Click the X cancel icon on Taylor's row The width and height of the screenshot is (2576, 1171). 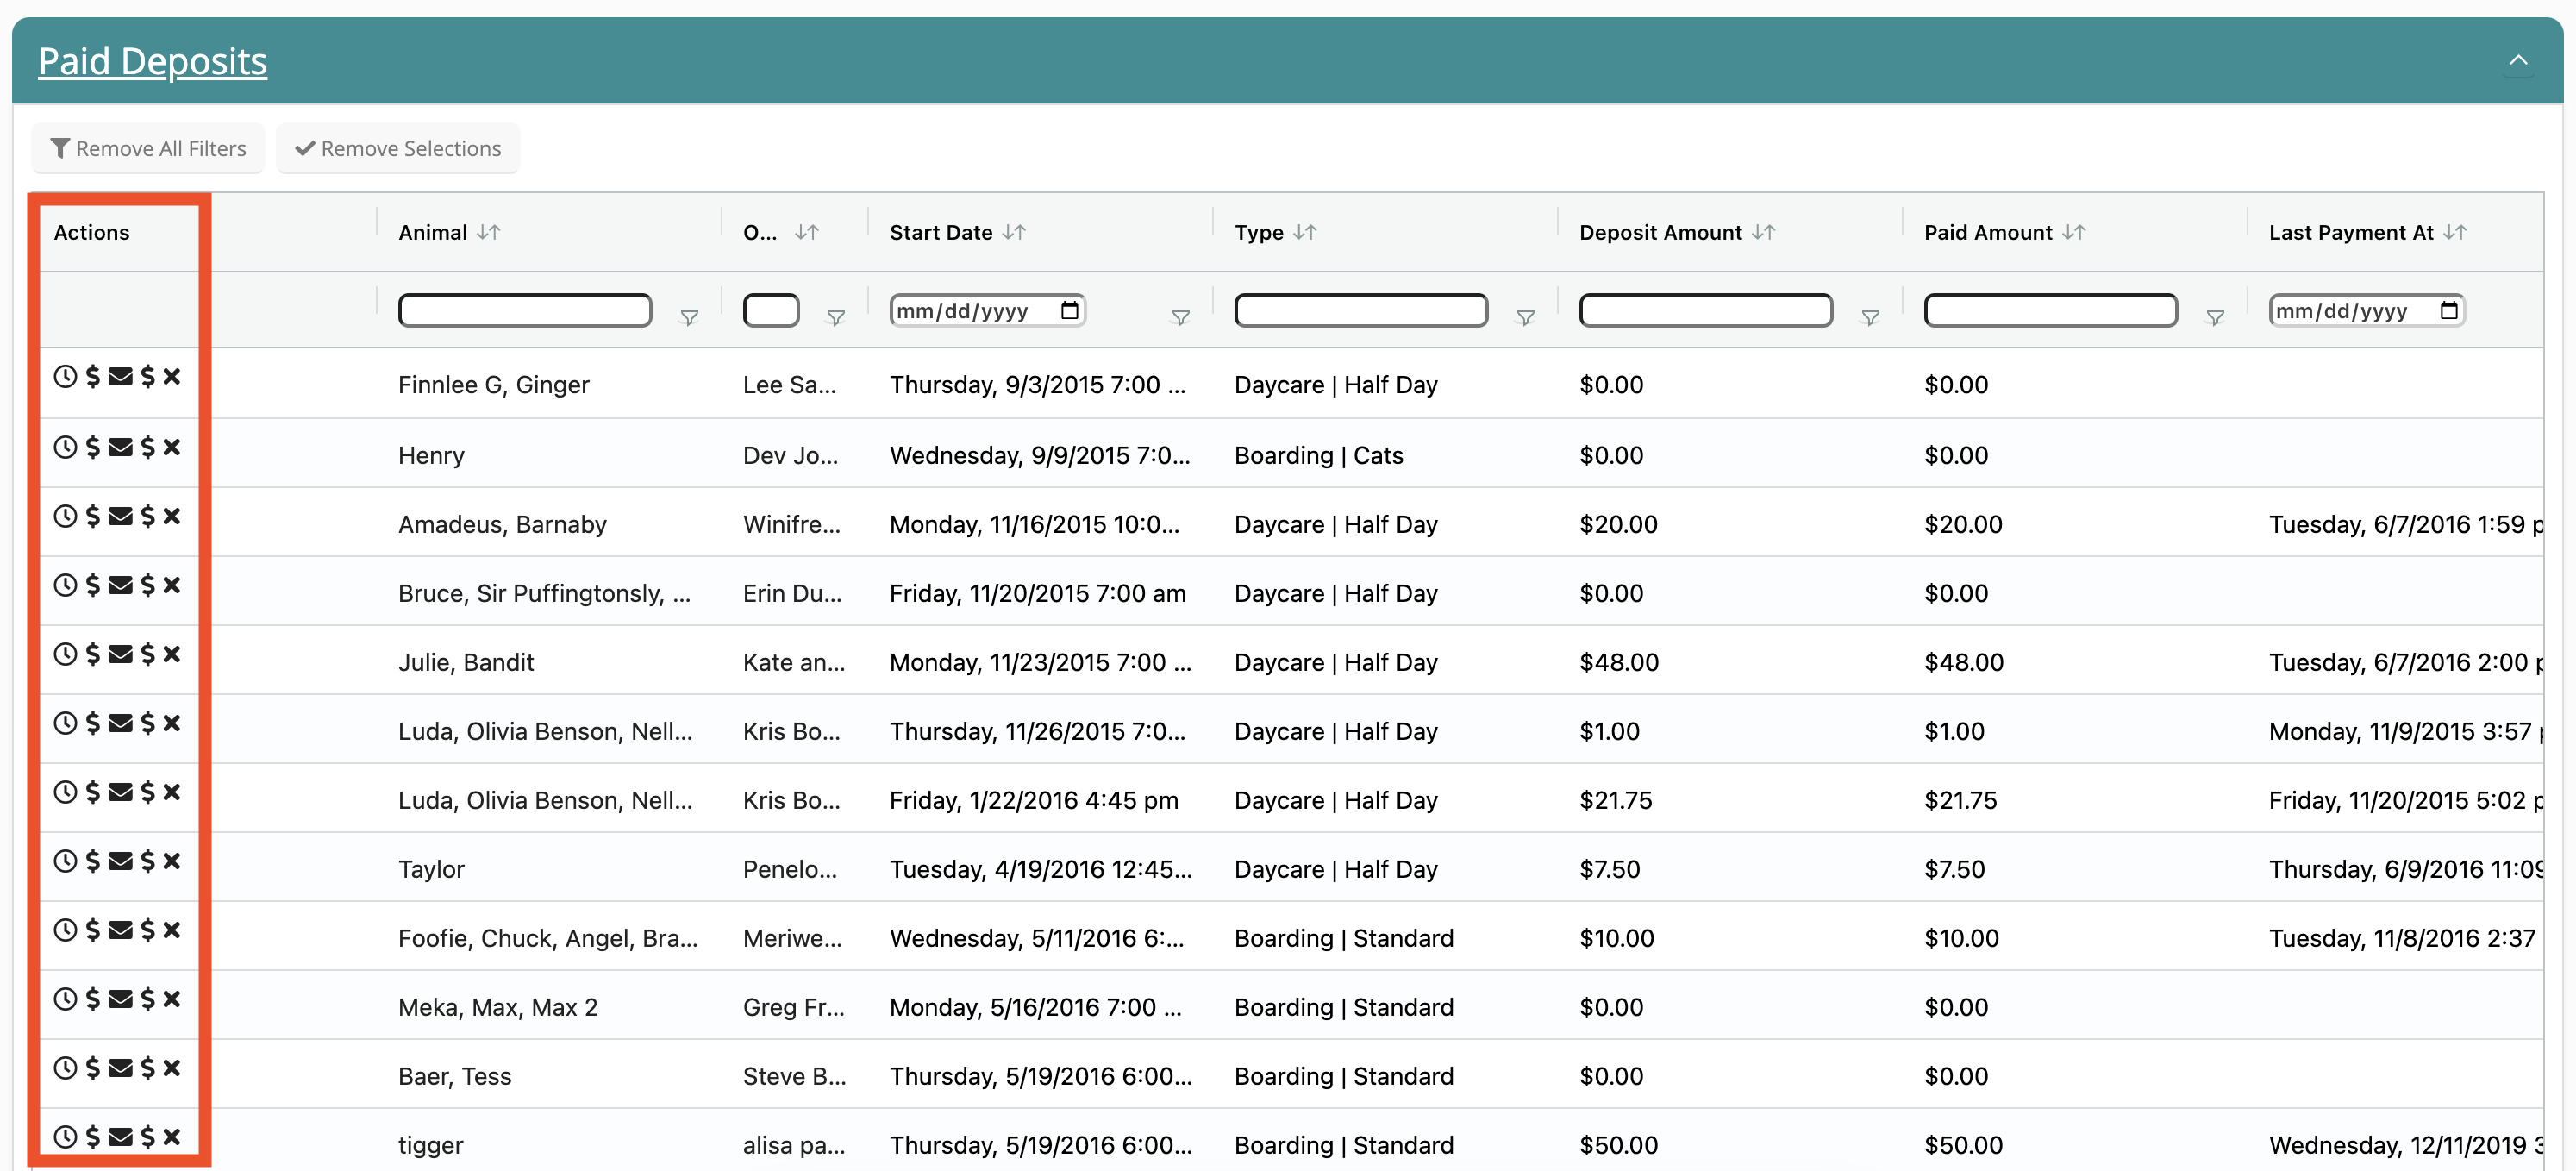click(x=172, y=861)
